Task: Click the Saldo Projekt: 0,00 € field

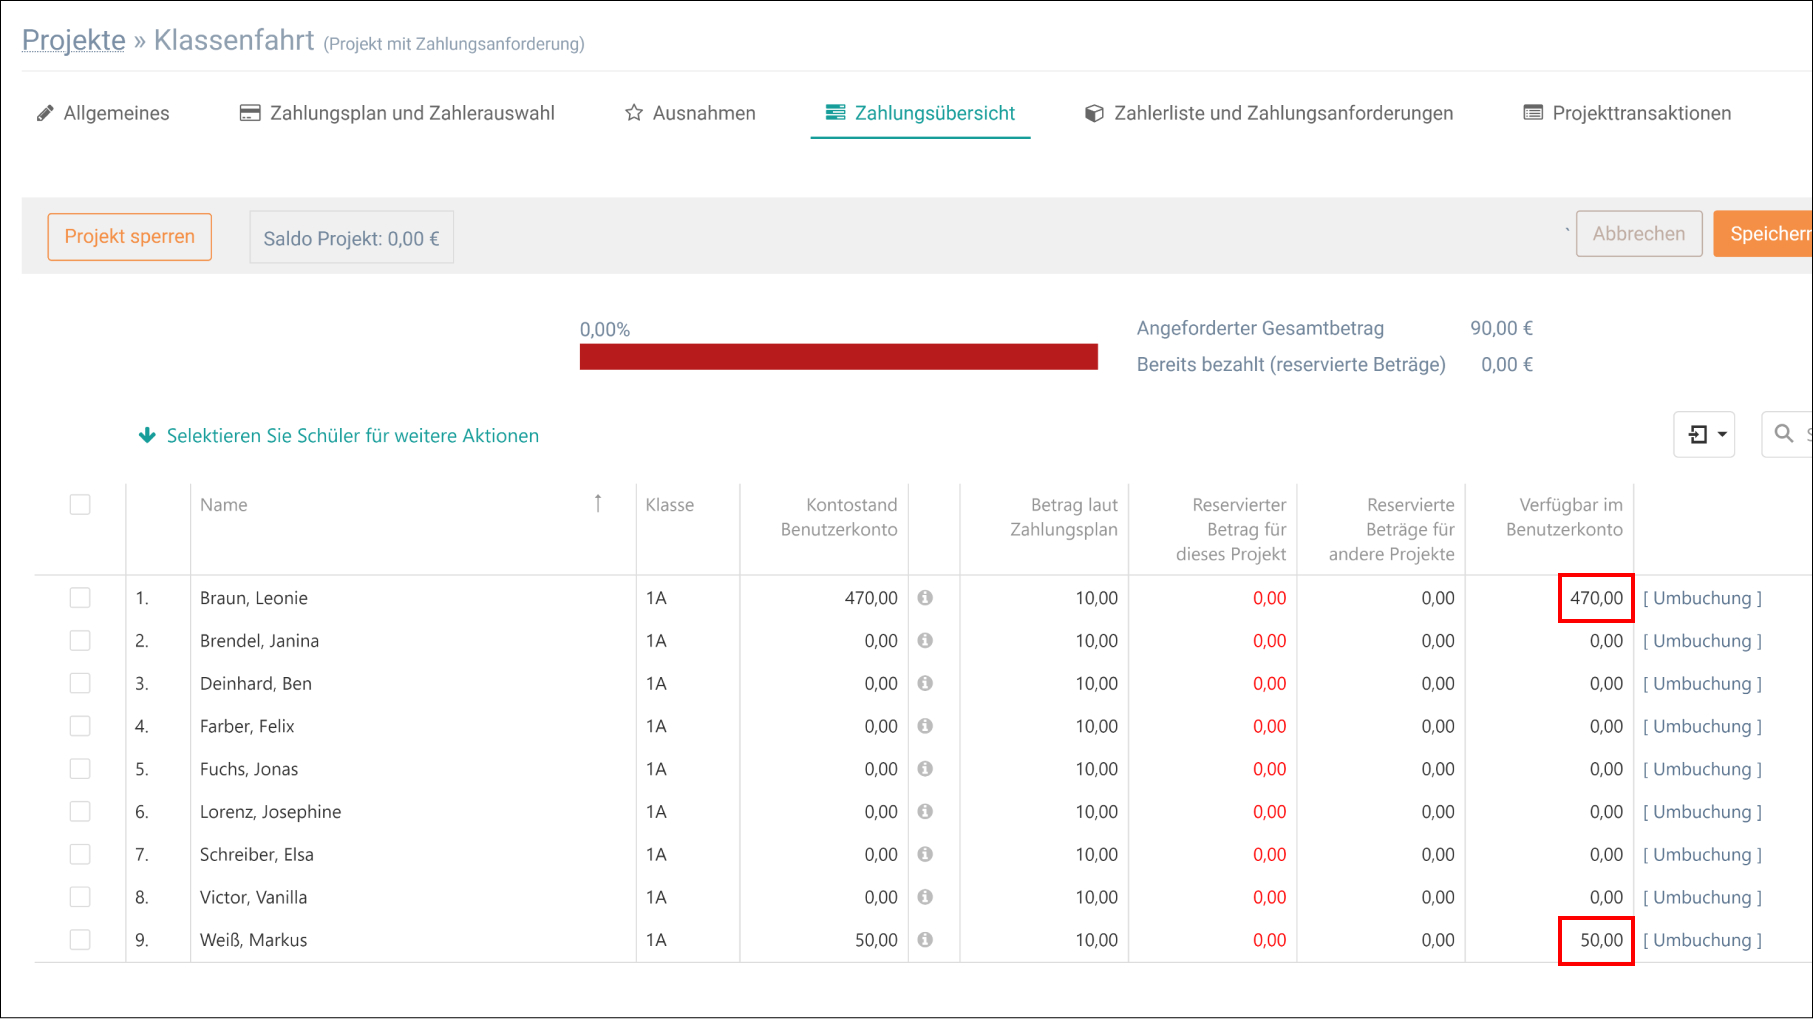Action: pos(352,238)
